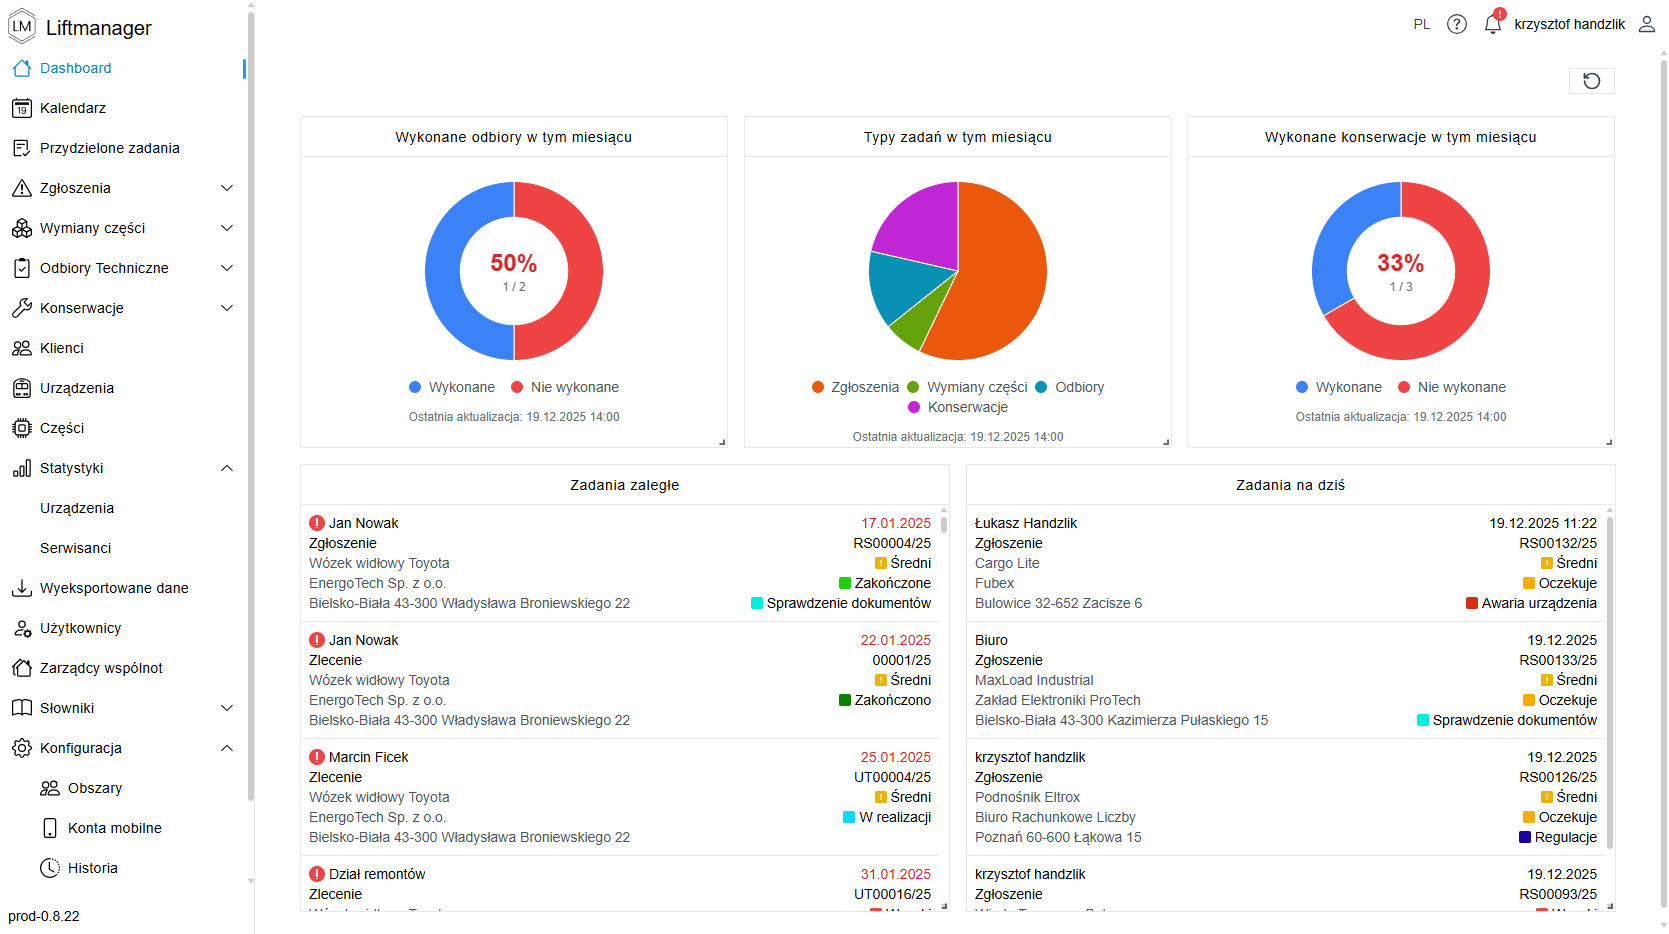Click the Liftmanager LM logo
The width and height of the screenshot is (1669, 934).
coord(22,27)
